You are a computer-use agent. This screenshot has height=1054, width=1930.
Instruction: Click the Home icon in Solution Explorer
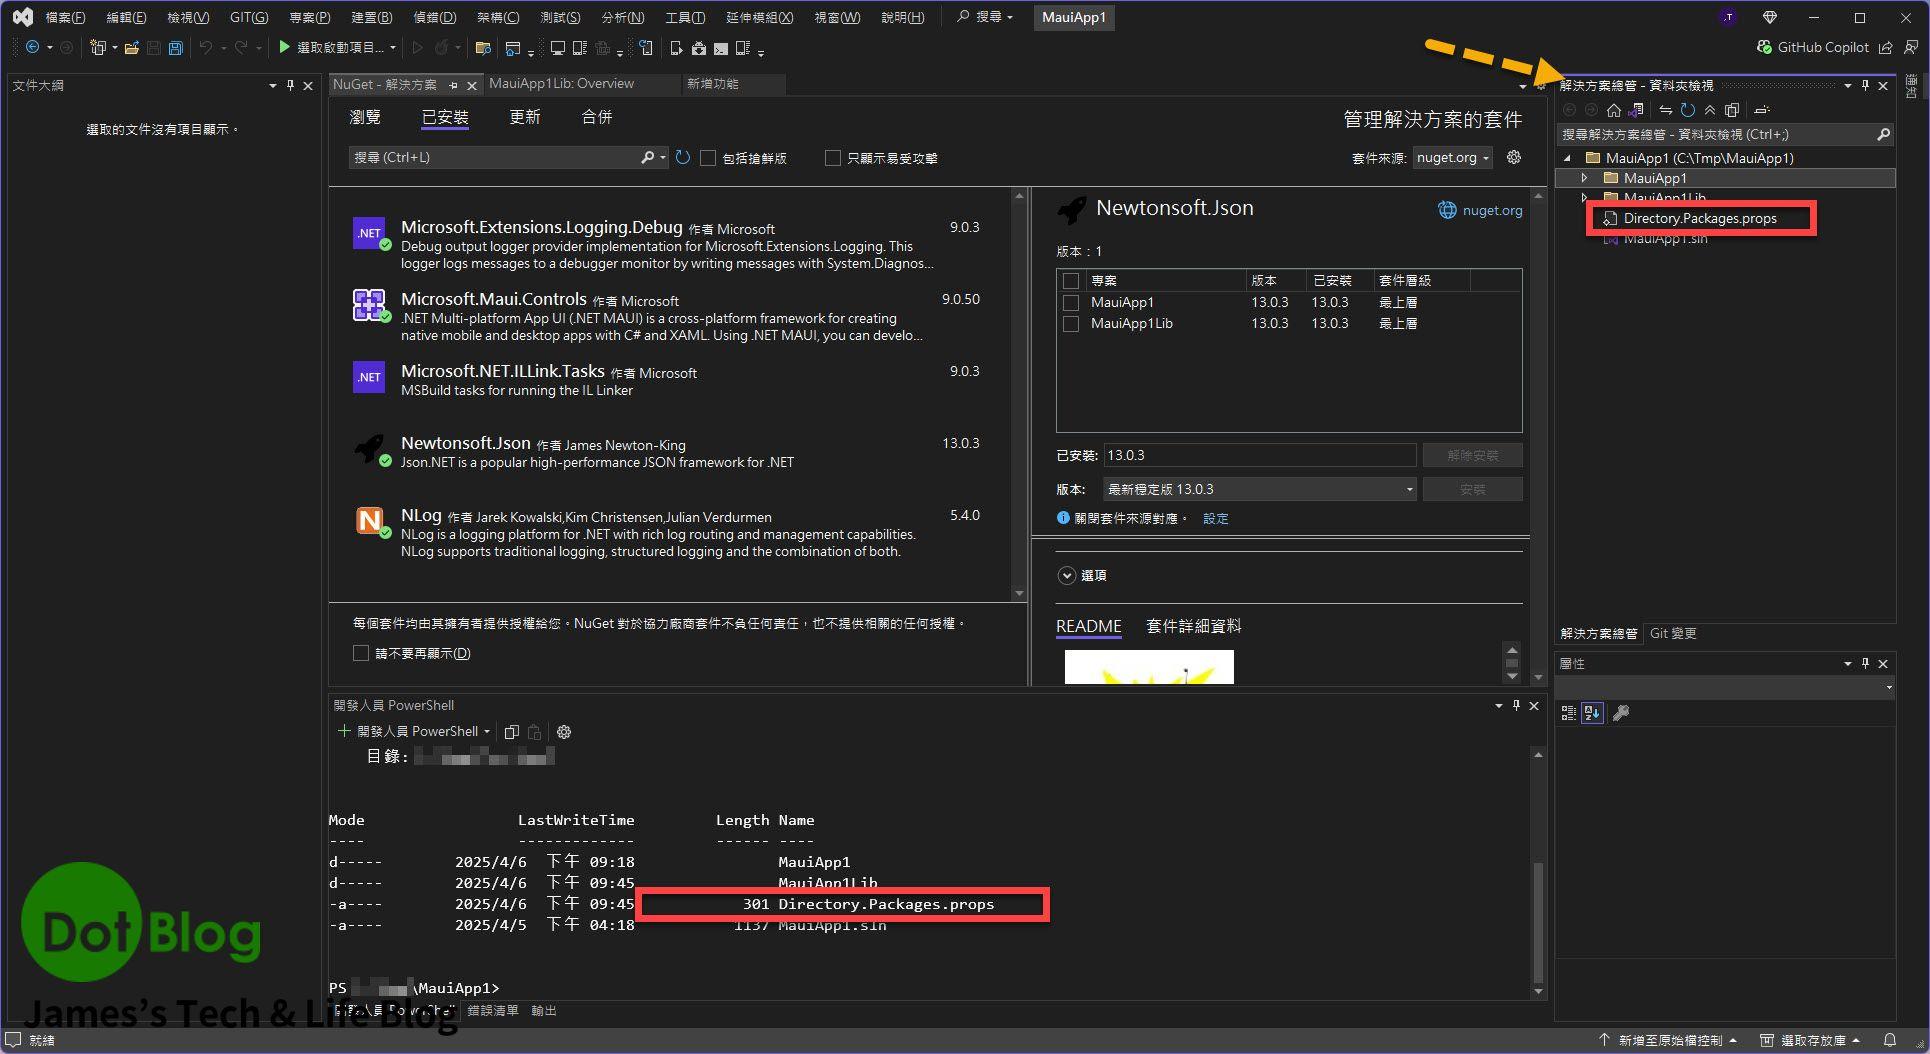click(1613, 110)
